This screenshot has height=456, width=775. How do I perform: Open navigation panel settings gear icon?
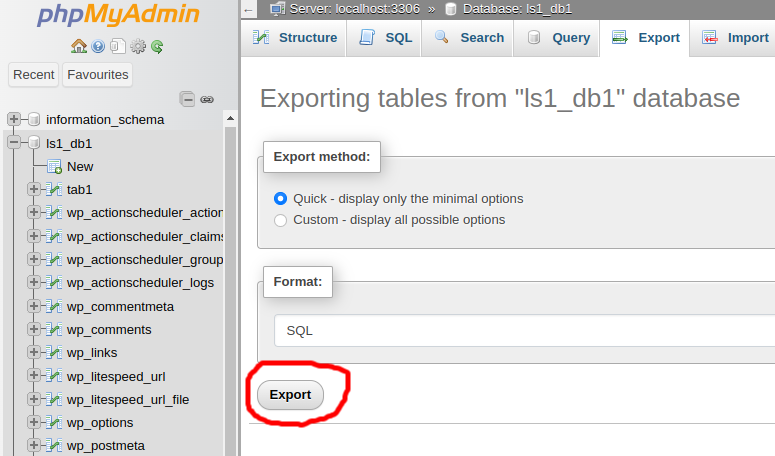pyautogui.click(x=138, y=46)
